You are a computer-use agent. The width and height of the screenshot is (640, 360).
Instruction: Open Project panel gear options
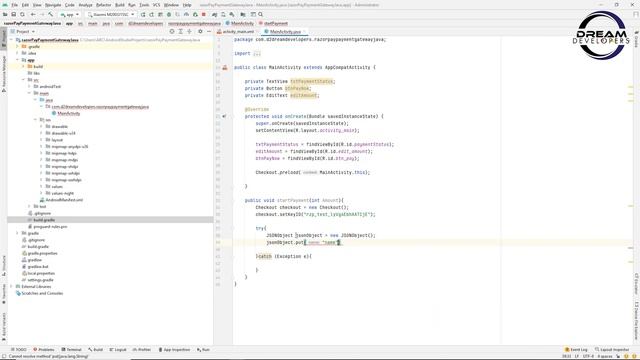click(x=200, y=31)
